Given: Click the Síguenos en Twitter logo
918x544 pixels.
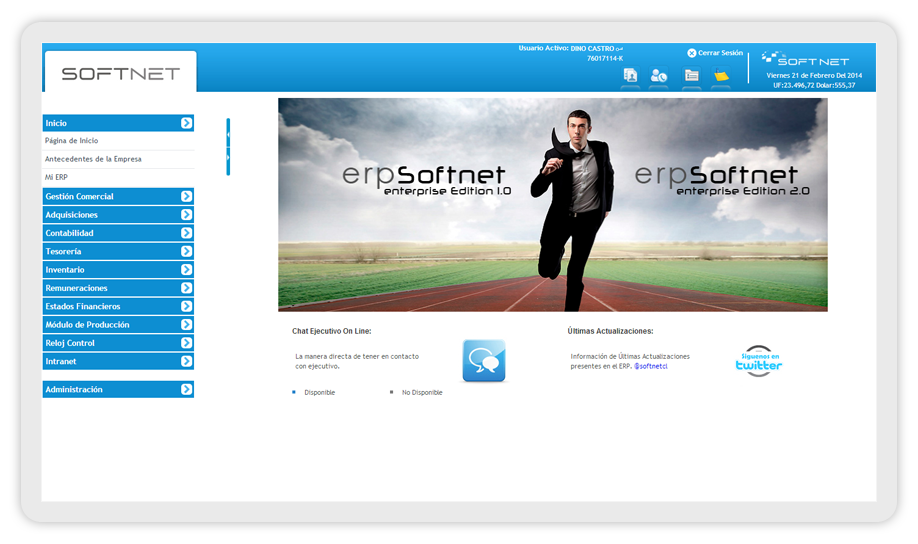Looking at the screenshot, I should (x=759, y=361).
